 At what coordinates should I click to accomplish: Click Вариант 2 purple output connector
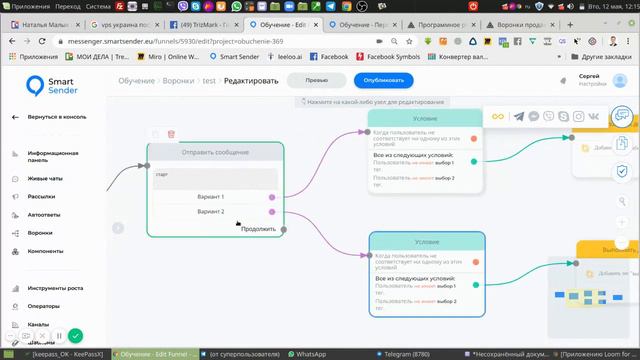[272, 212]
